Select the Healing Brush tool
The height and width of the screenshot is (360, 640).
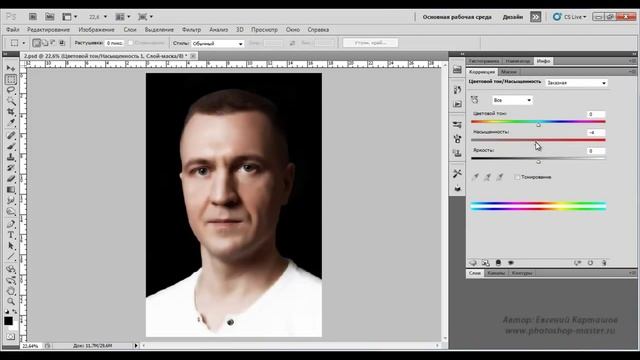pos(11,136)
